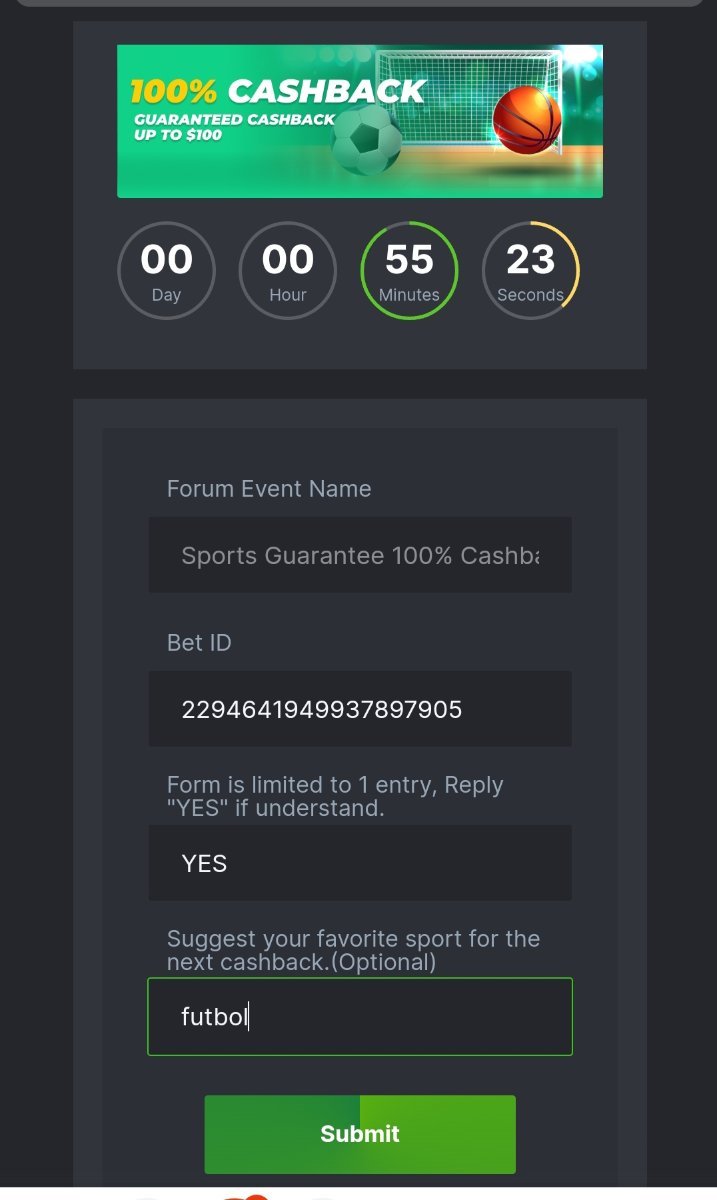Click the soccer ball in the cashback banner
Image resolution: width=717 pixels, height=1200 pixels.
[x=366, y=141]
